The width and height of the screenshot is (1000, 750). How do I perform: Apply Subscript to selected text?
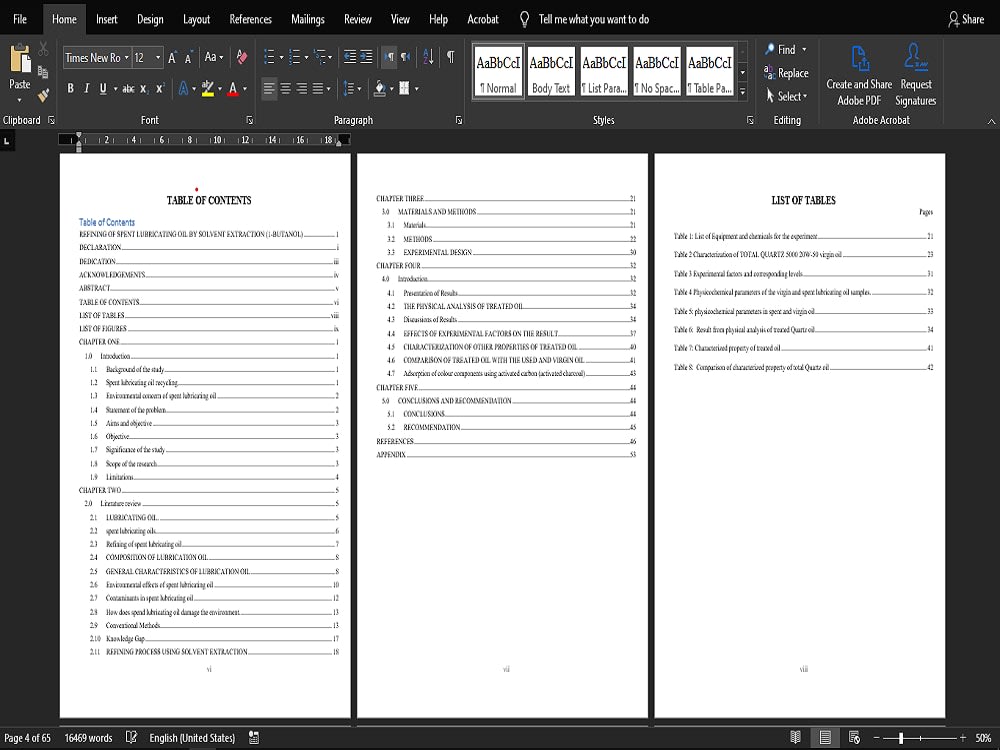[x=146, y=87]
